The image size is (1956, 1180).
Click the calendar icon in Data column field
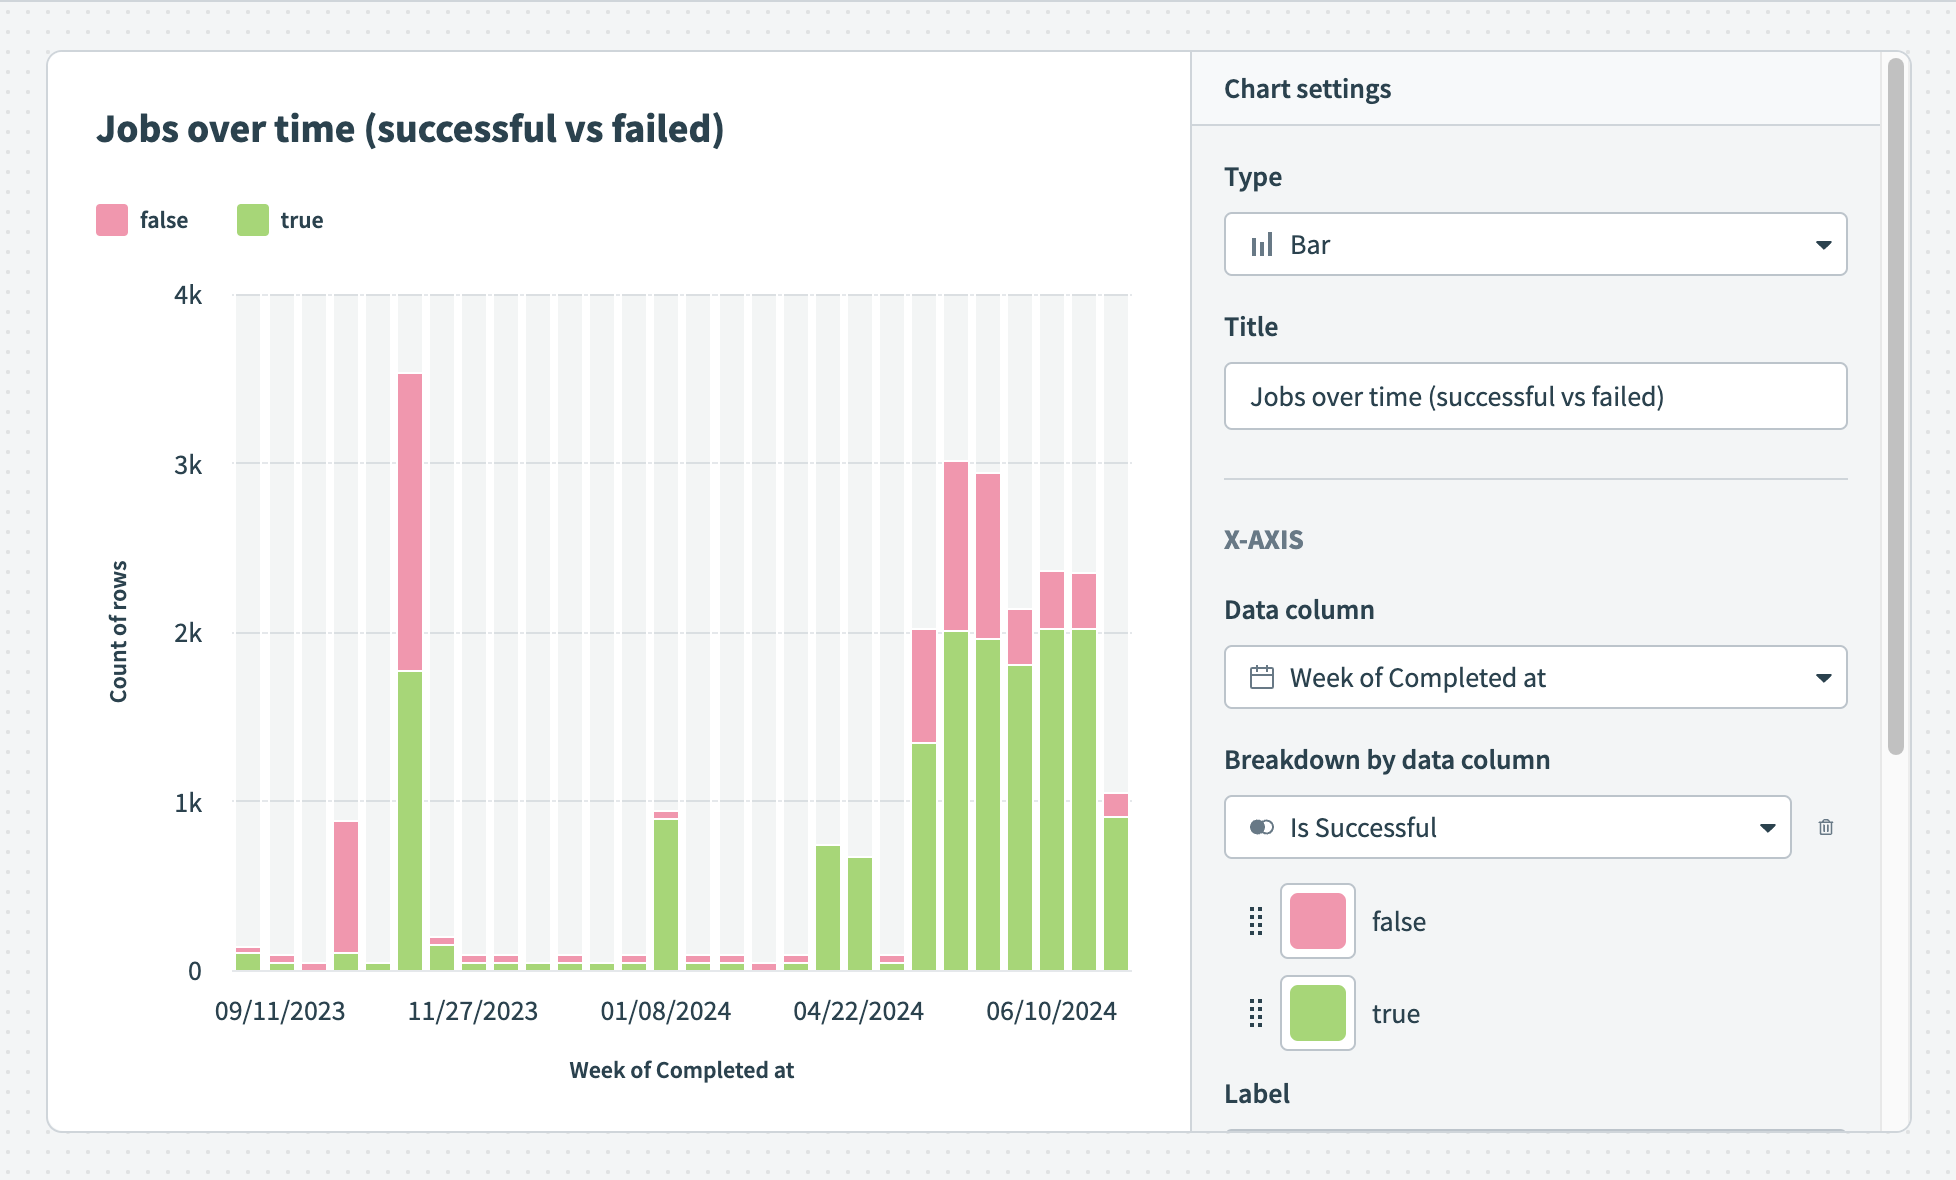pos(1262,678)
